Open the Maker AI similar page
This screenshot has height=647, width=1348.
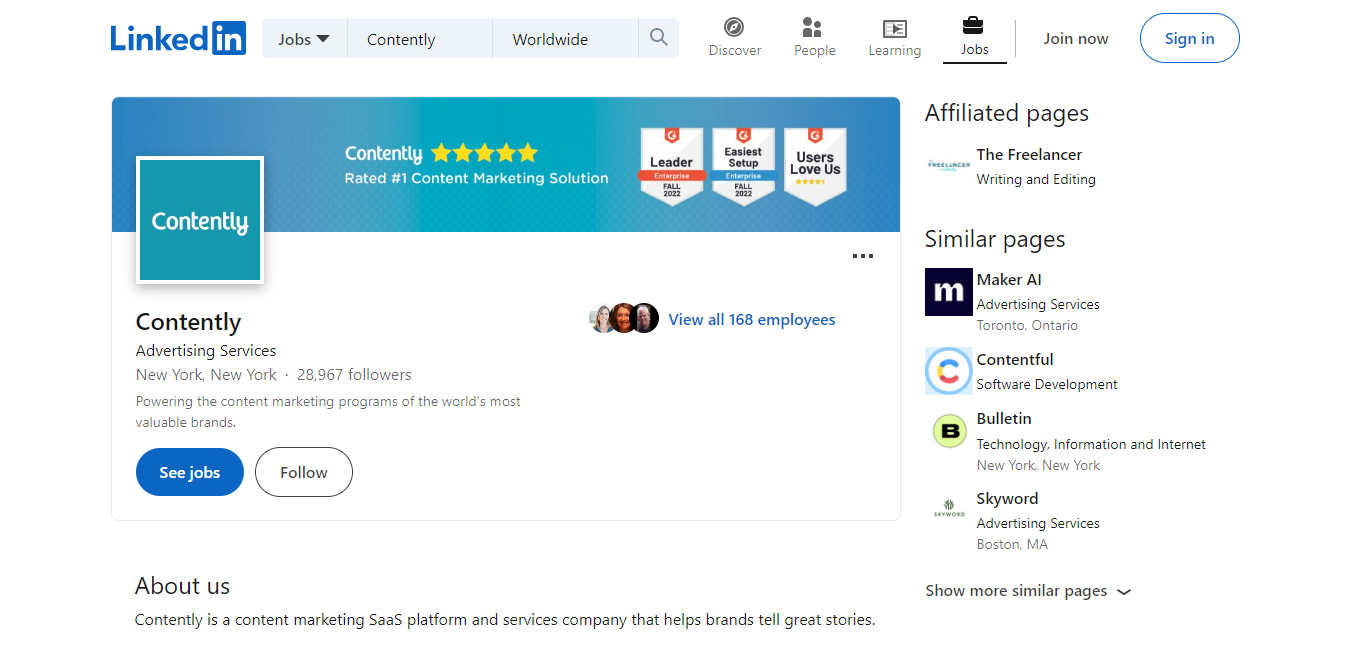1009,280
